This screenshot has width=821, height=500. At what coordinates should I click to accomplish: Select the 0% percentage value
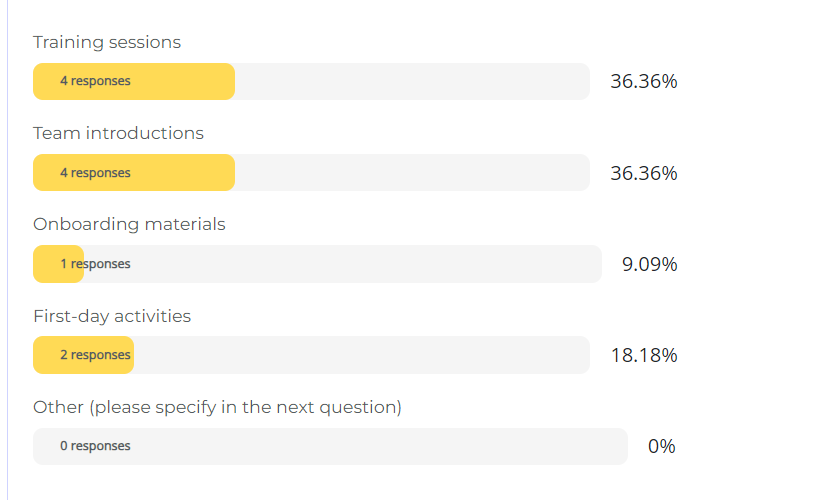(x=661, y=446)
